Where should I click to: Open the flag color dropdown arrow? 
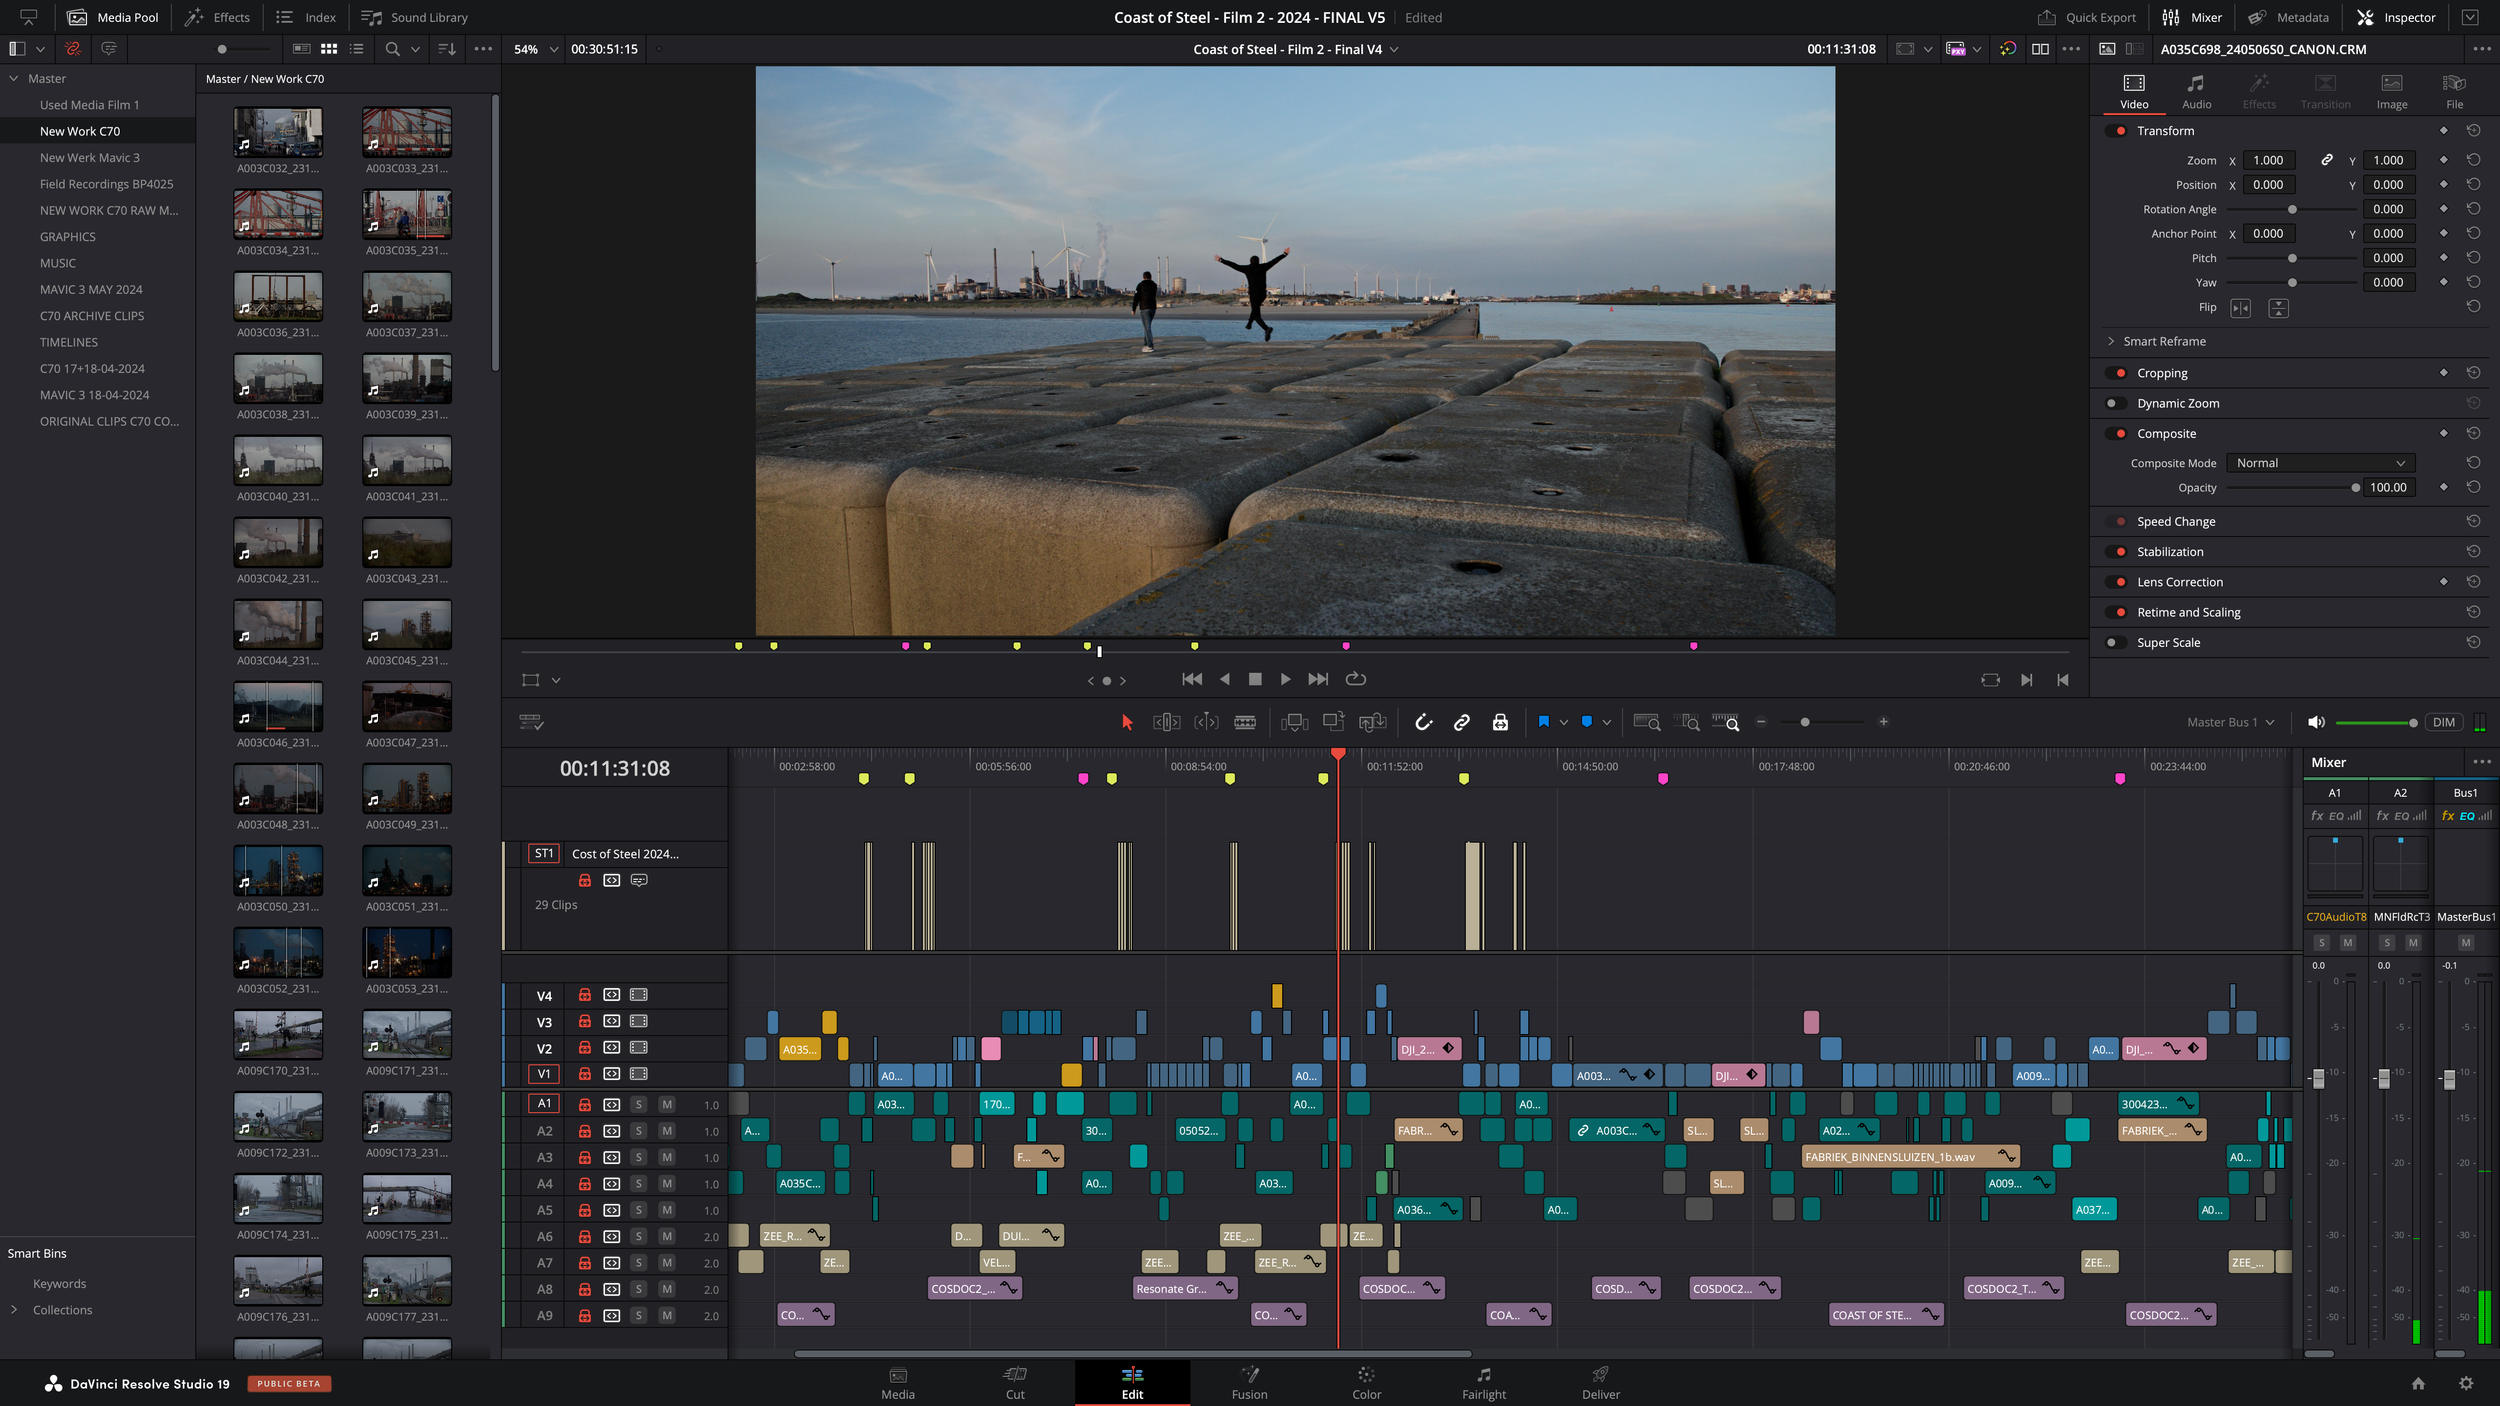tap(1563, 722)
